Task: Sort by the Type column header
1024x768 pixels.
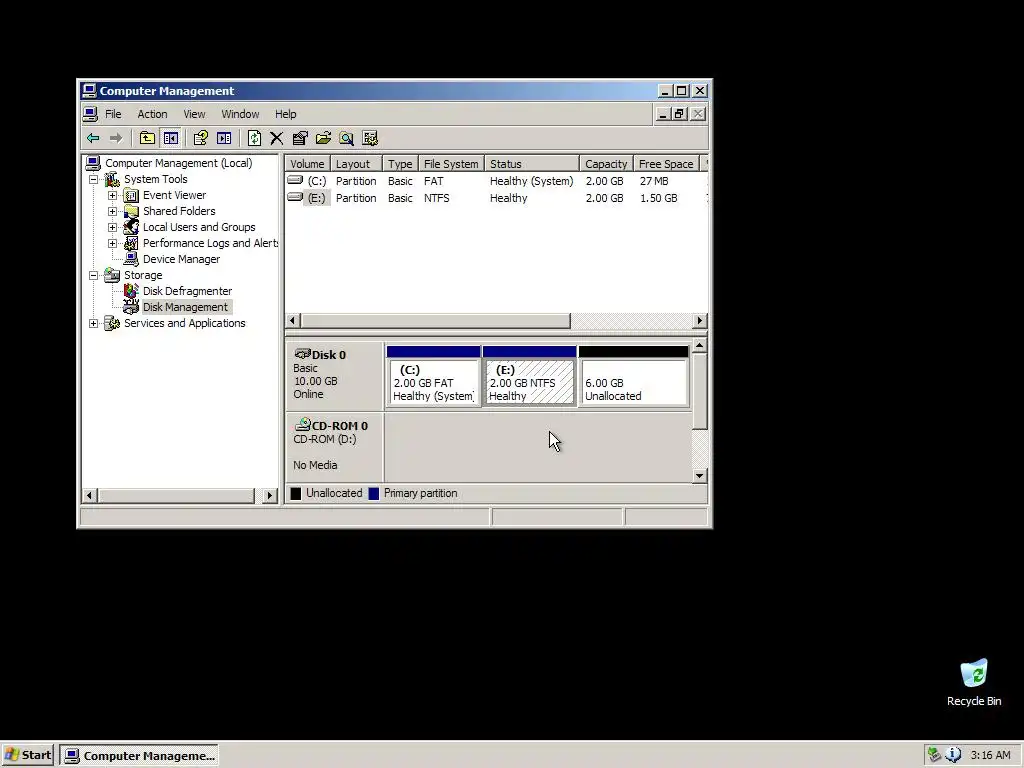Action: 400,164
